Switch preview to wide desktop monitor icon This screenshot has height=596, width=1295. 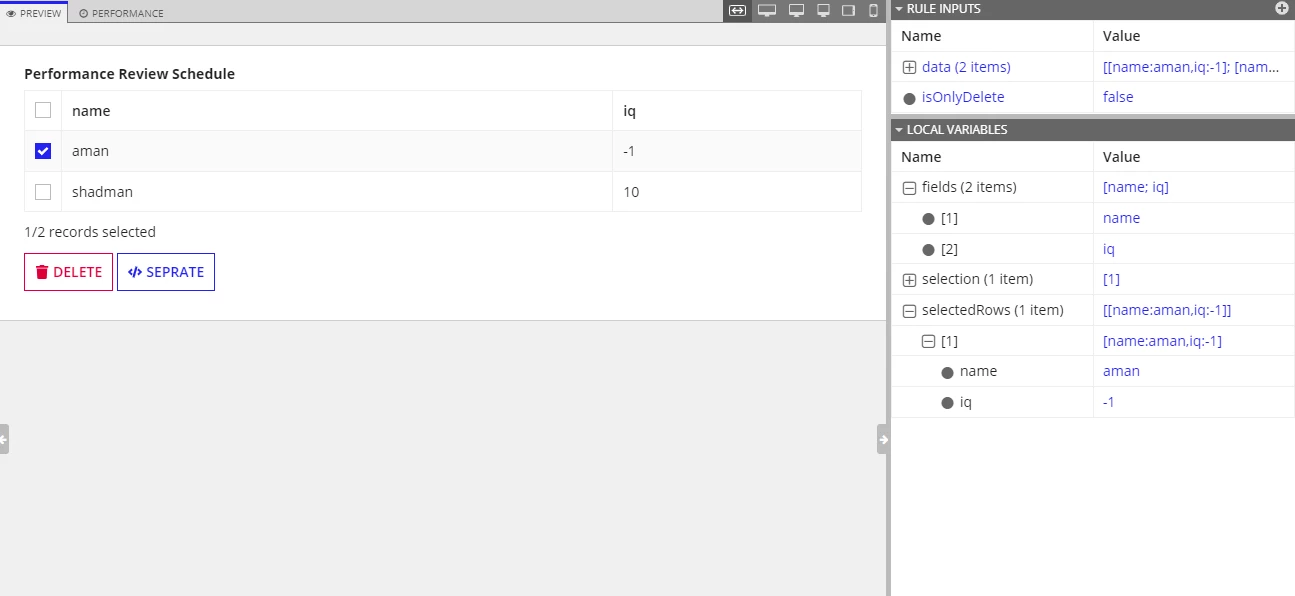[767, 11]
